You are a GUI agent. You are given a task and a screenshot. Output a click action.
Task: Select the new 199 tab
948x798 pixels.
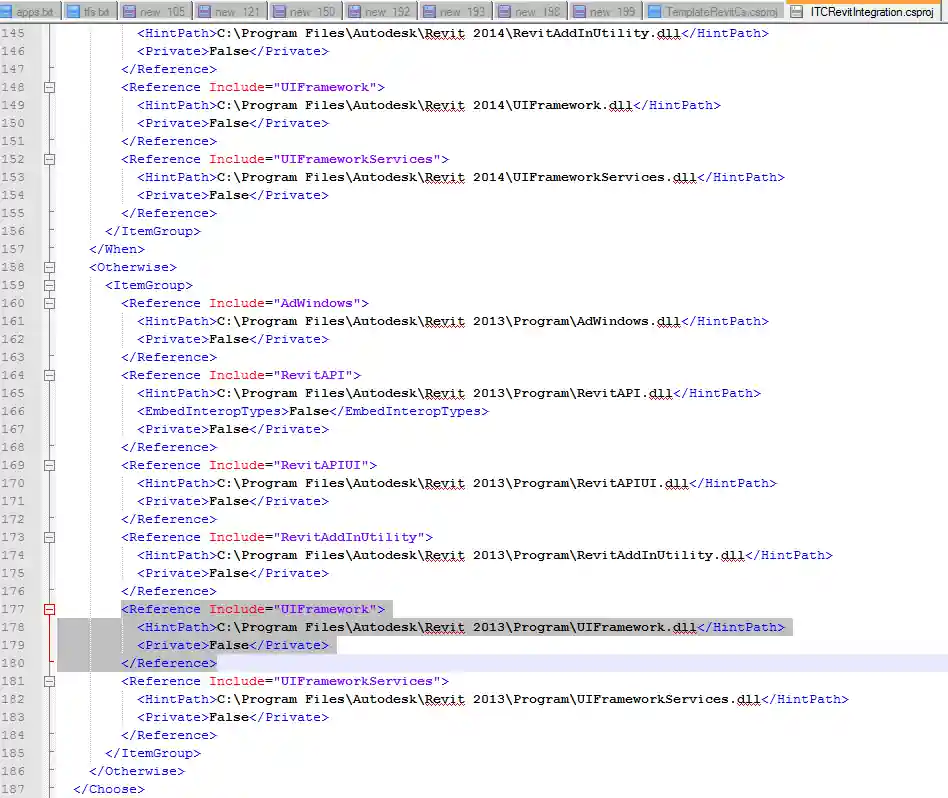(603, 12)
